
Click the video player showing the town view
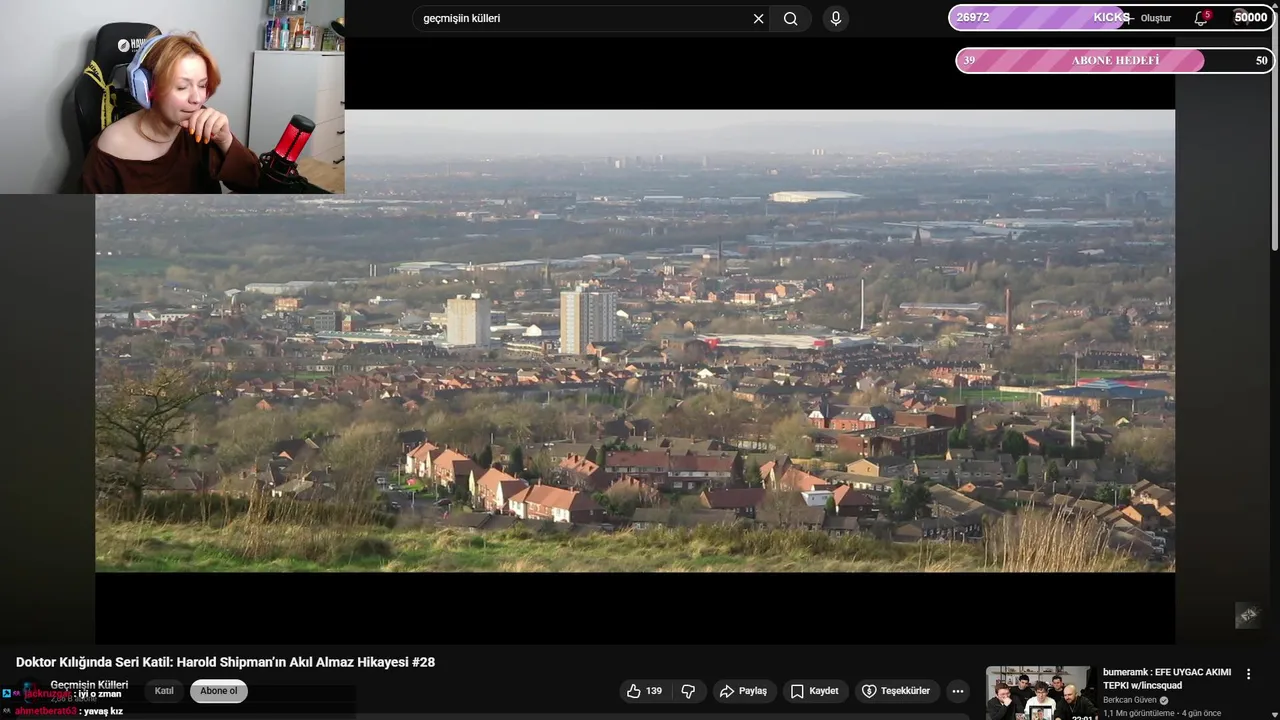coord(635,340)
